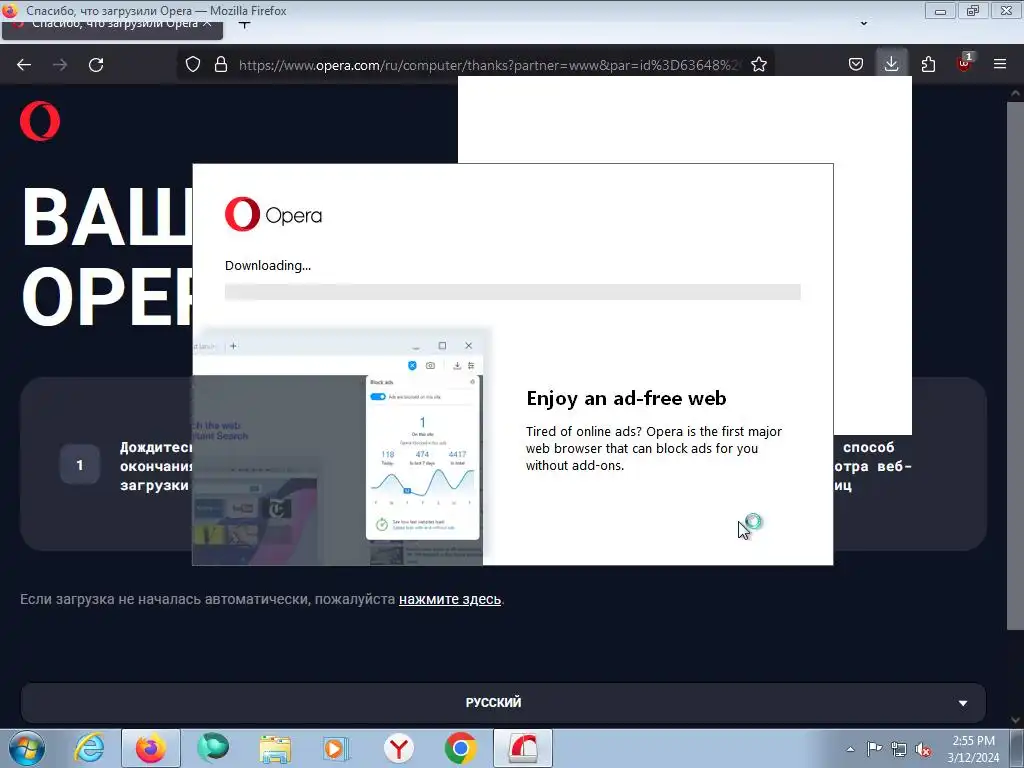Click the installer download progress bar
This screenshot has height=768, width=1024.
pyautogui.click(x=513, y=292)
